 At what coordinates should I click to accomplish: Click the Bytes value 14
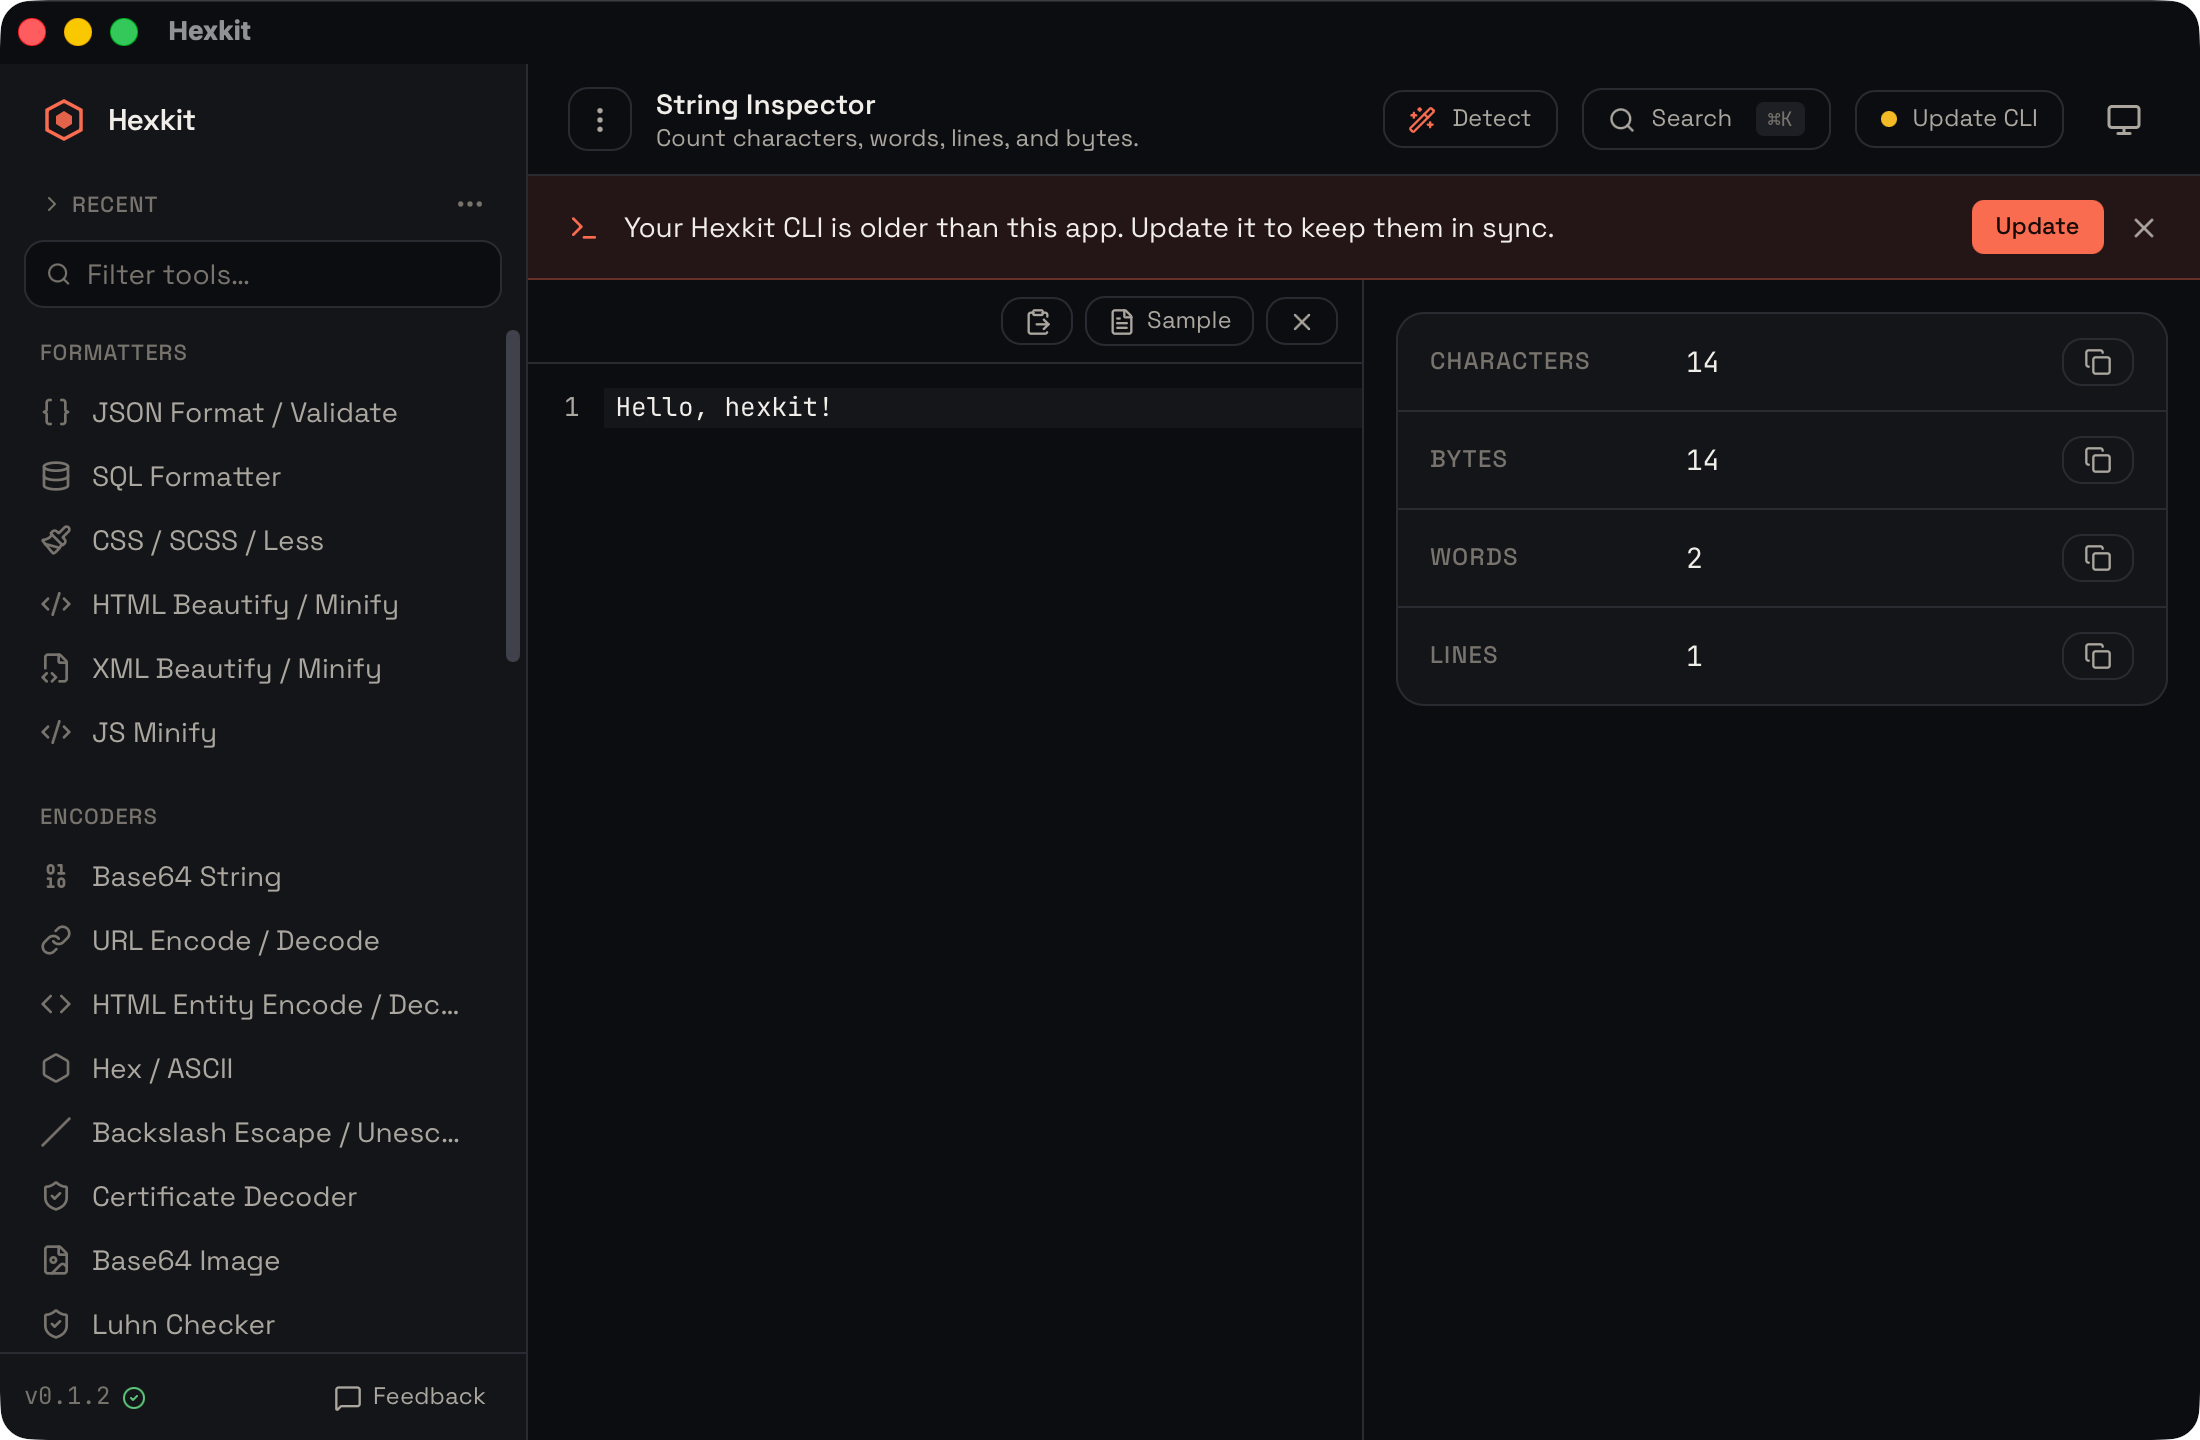(1702, 460)
